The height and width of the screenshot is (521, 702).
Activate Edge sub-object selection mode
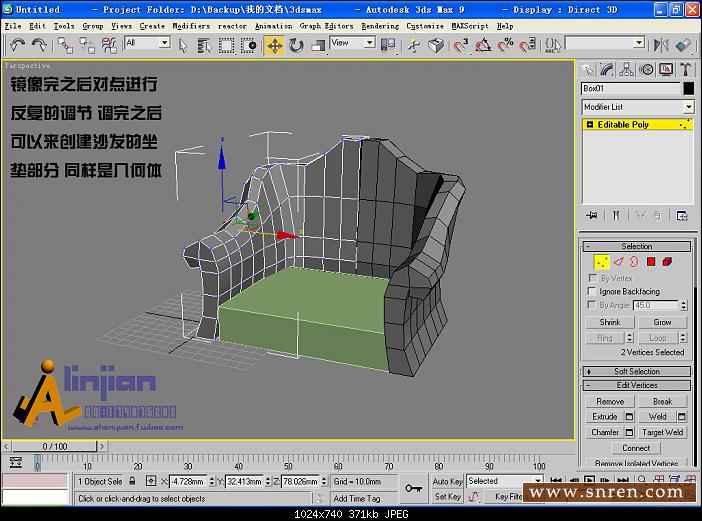tap(618, 262)
